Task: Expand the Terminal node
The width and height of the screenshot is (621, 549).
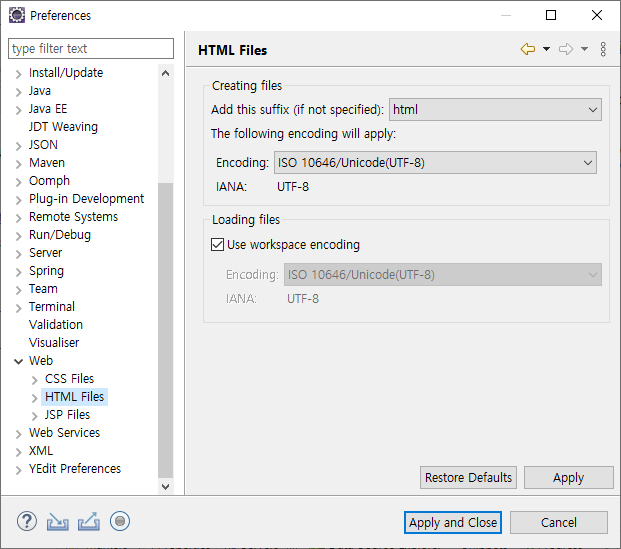Action: pyautogui.click(x=18, y=308)
